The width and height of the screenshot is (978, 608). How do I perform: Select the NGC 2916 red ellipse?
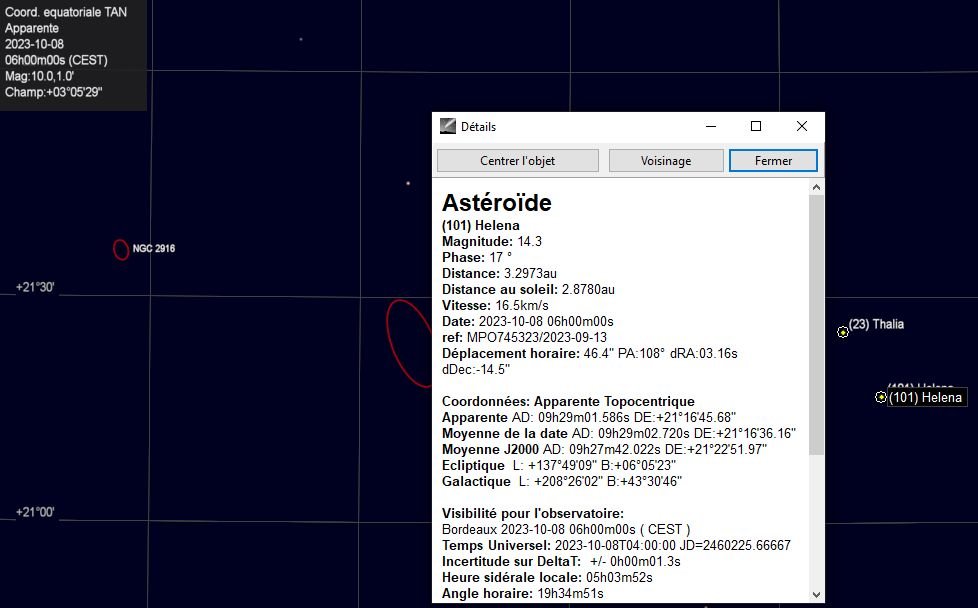coord(121,250)
